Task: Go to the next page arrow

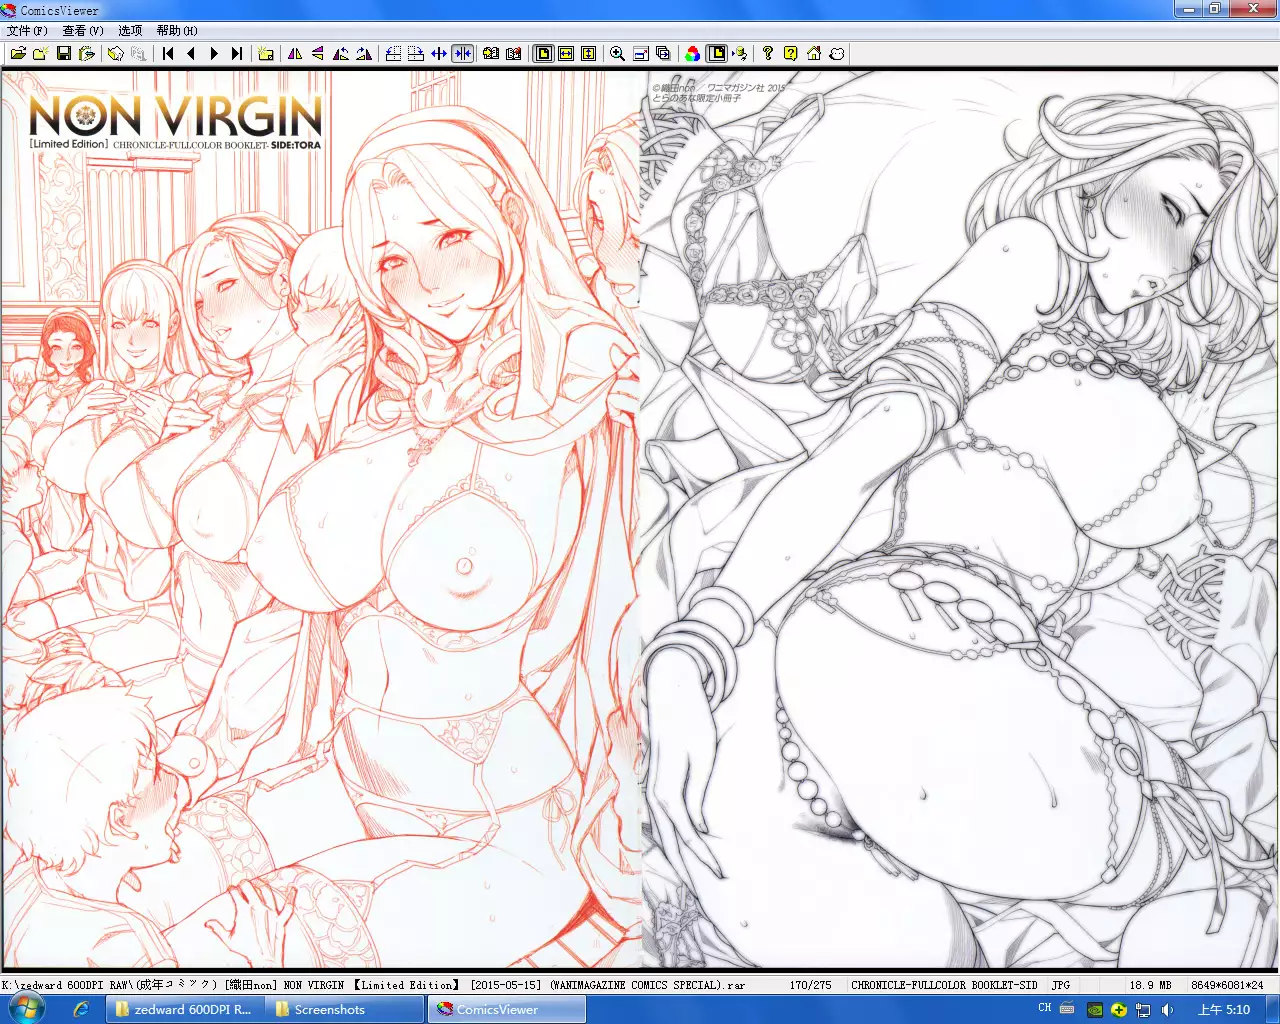Action: [214, 54]
